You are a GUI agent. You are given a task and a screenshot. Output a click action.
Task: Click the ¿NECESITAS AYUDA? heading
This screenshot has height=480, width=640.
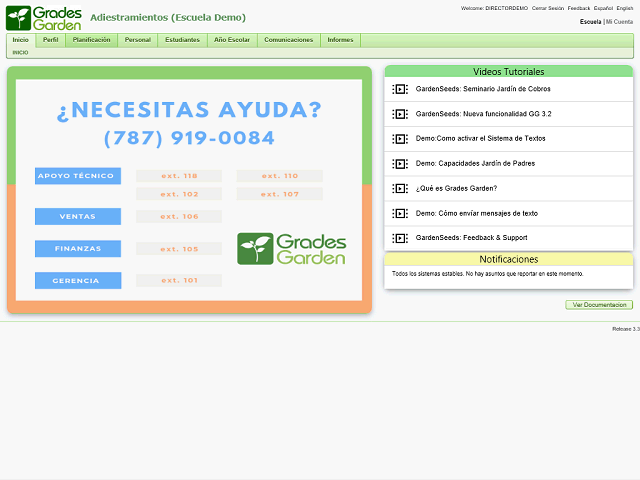click(189, 110)
